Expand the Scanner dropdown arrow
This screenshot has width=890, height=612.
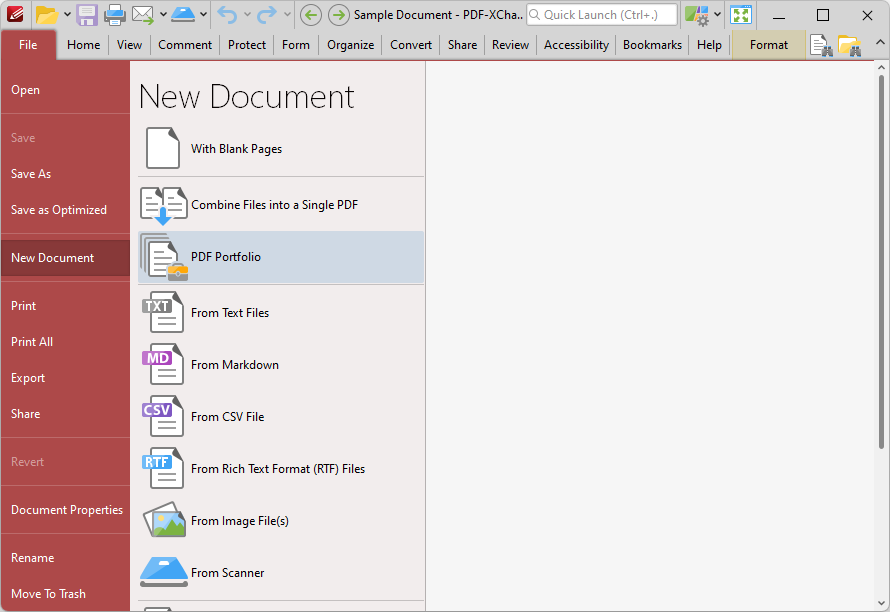coord(203,15)
